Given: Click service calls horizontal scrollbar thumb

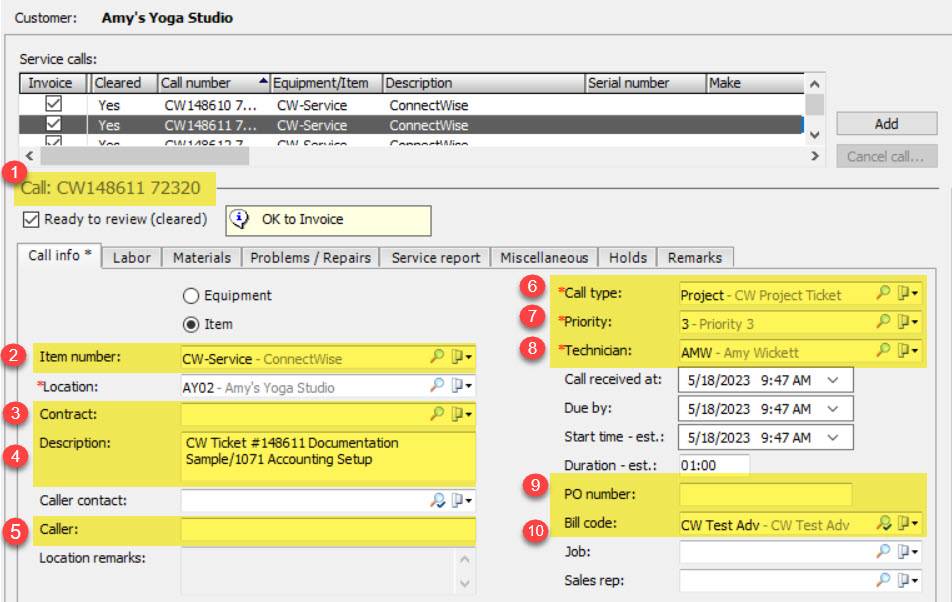Looking at the screenshot, I should 144,156.
